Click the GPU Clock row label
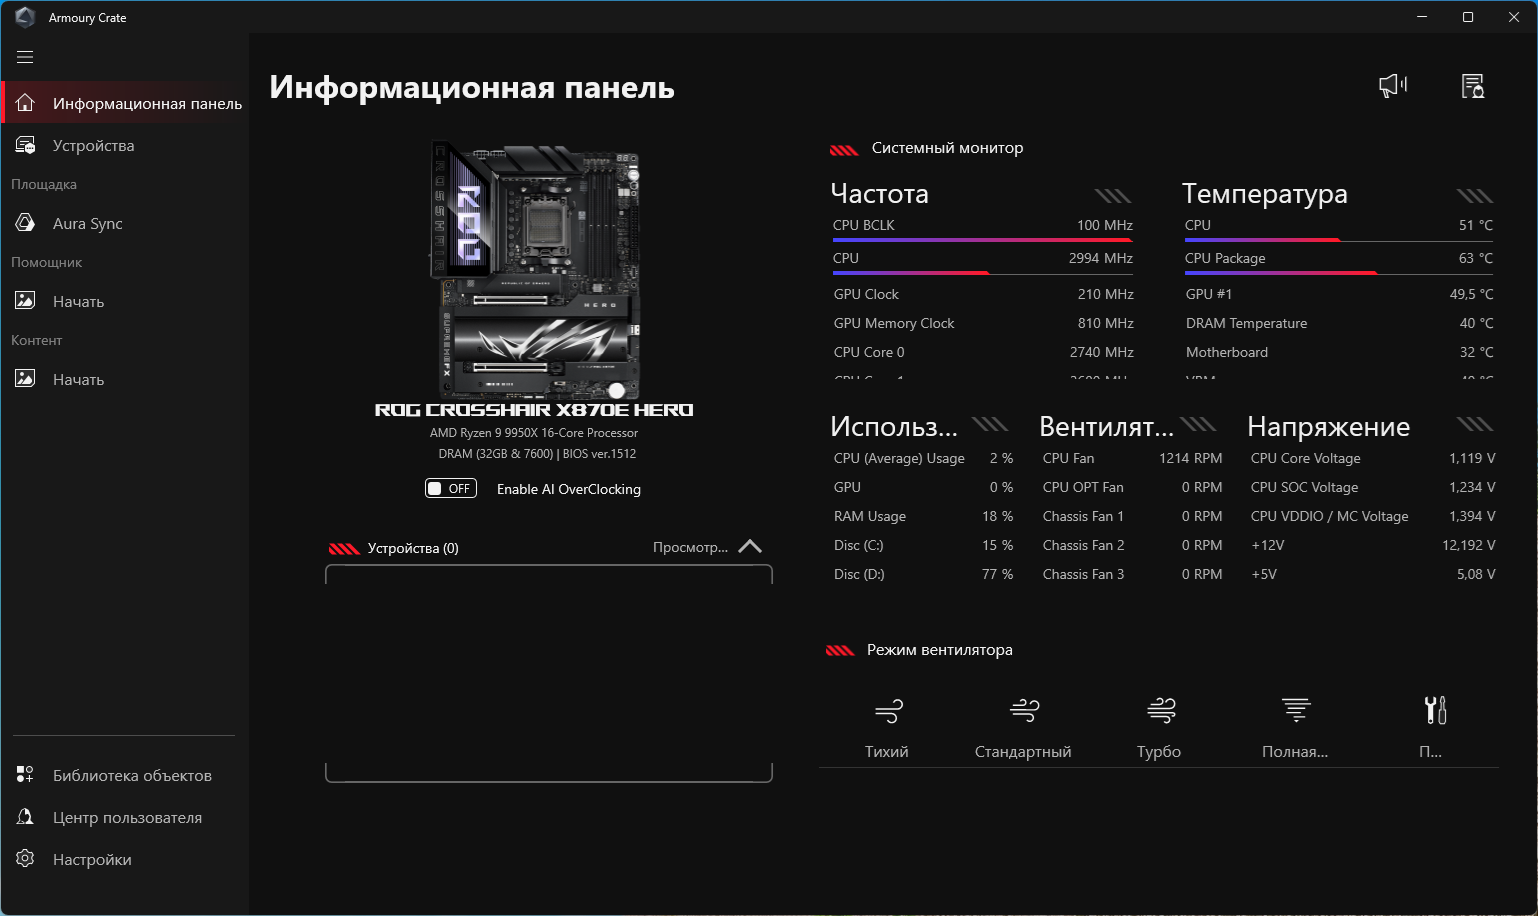Viewport: 1538px width, 916px height. click(x=866, y=294)
